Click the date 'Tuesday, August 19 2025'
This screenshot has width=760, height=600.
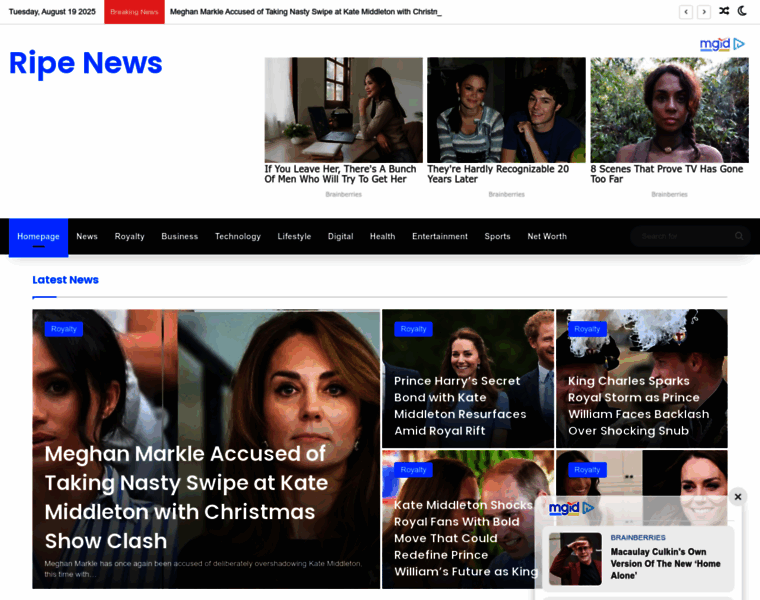click(x=52, y=12)
